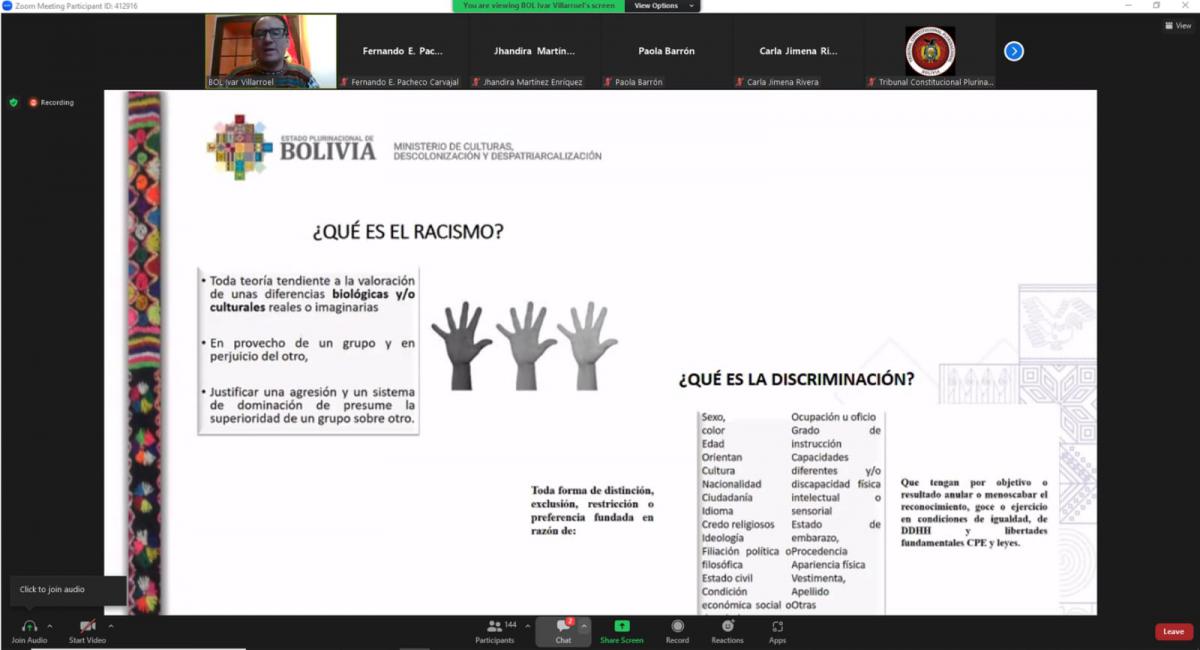This screenshot has width=1200, height=650.
Task: Click the green encryption shield icon
Action: pos(14,102)
